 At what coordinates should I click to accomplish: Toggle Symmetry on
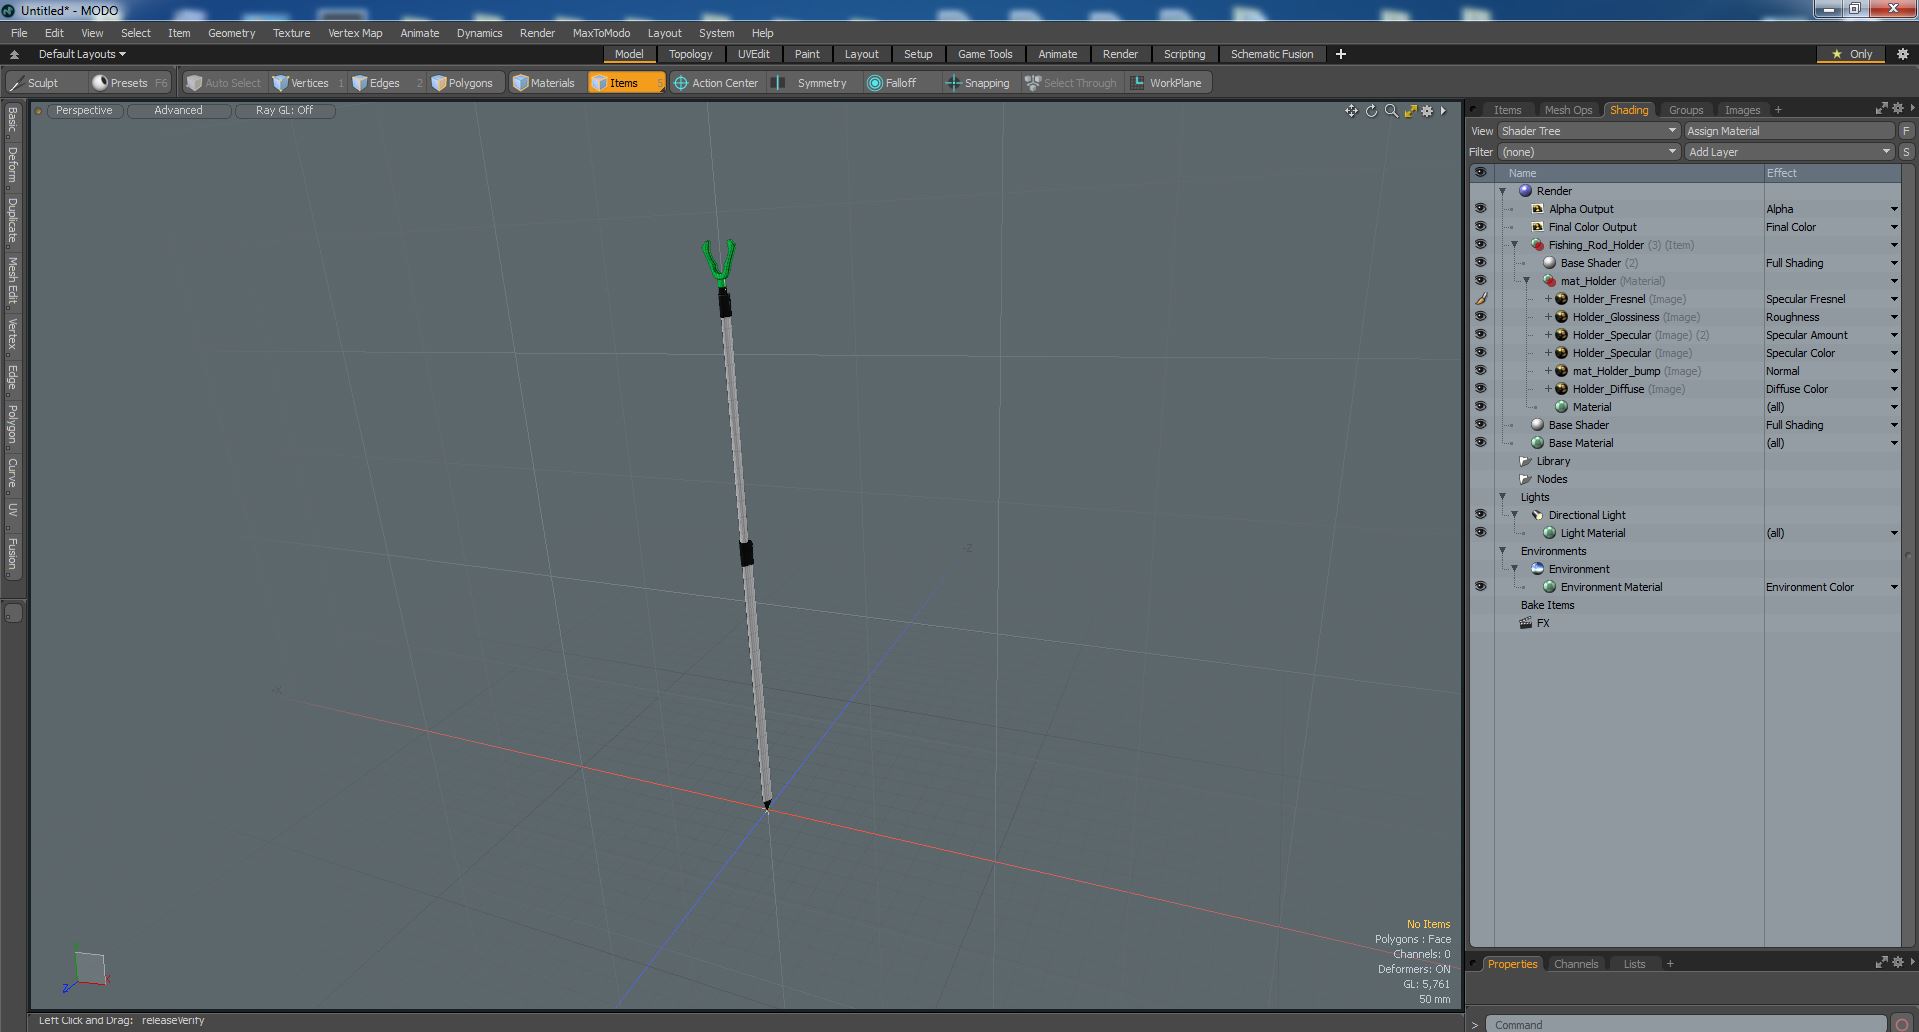click(x=812, y=83)
